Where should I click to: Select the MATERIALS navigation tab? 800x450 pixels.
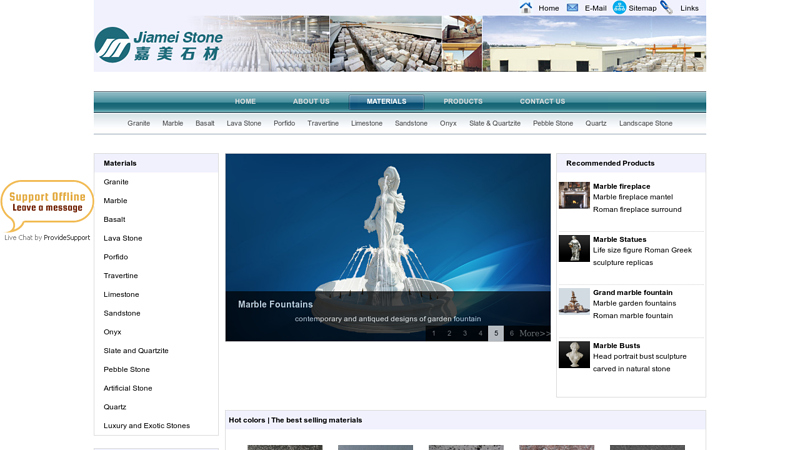[x=386, y=102]
